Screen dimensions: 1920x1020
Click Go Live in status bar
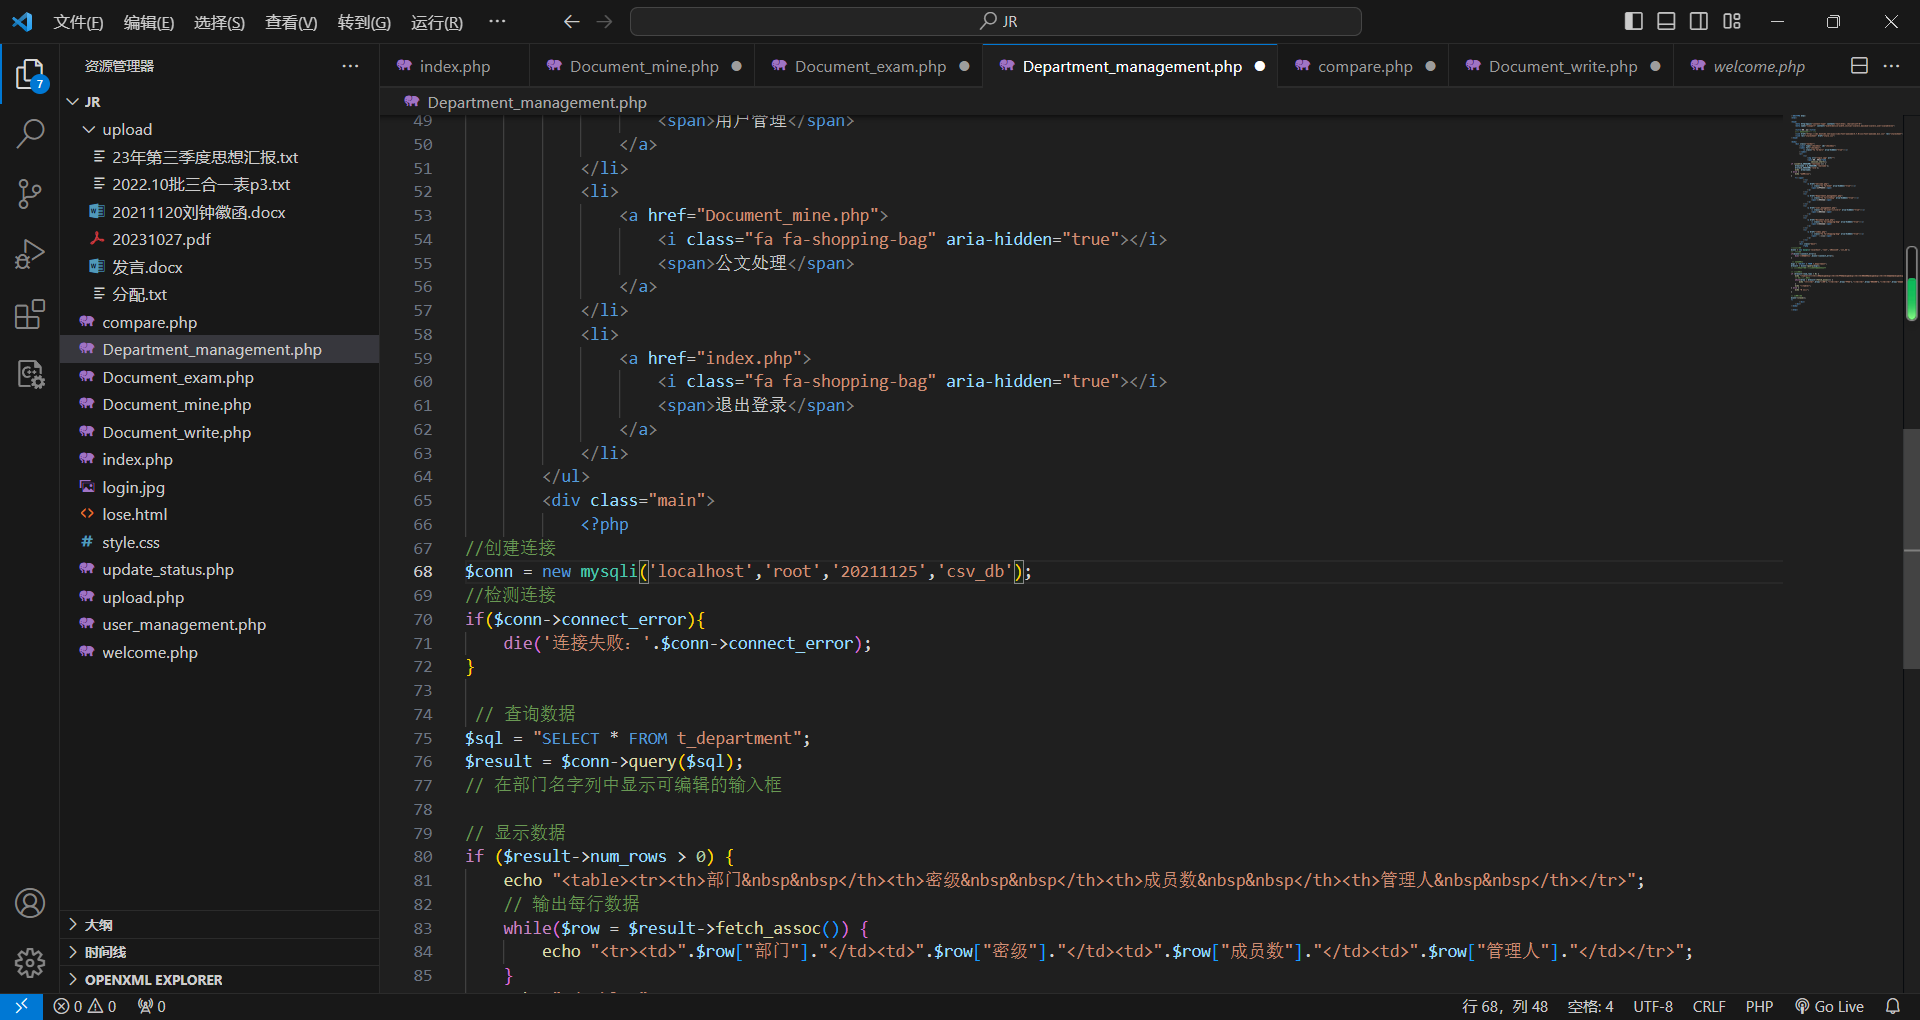(x=1829, y=1006)
